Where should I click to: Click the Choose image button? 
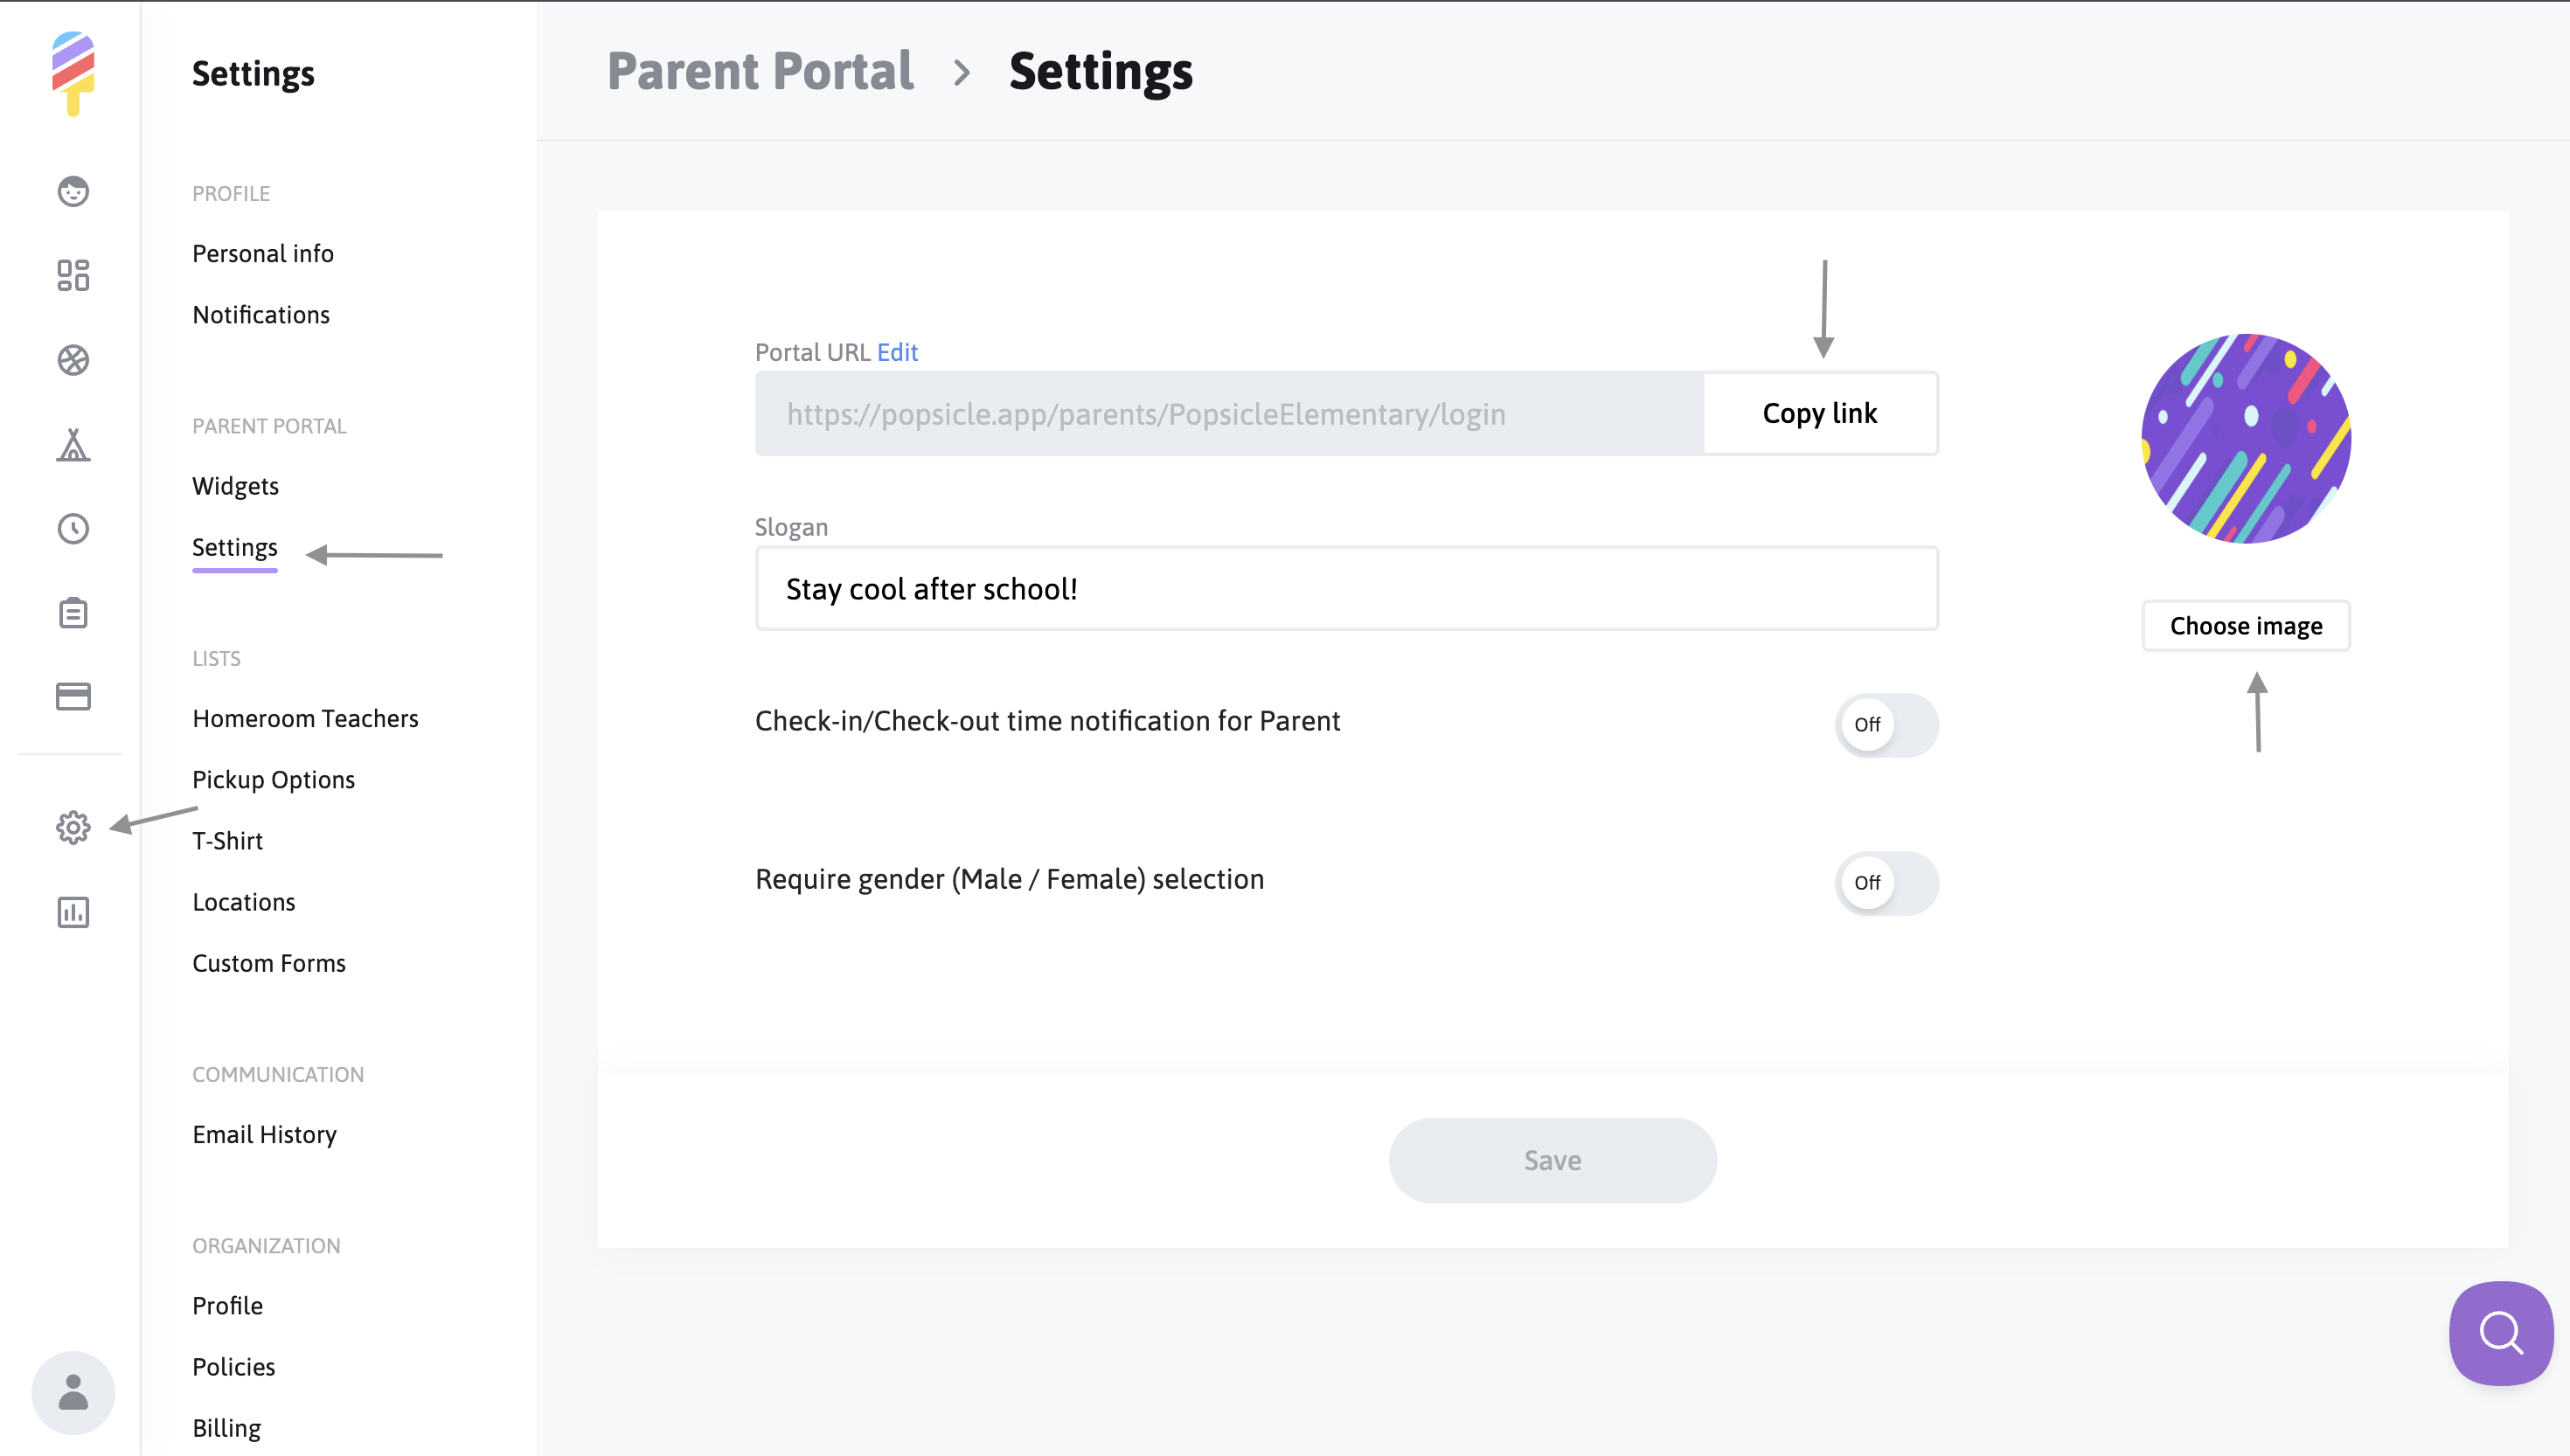tap(2246, 626)
